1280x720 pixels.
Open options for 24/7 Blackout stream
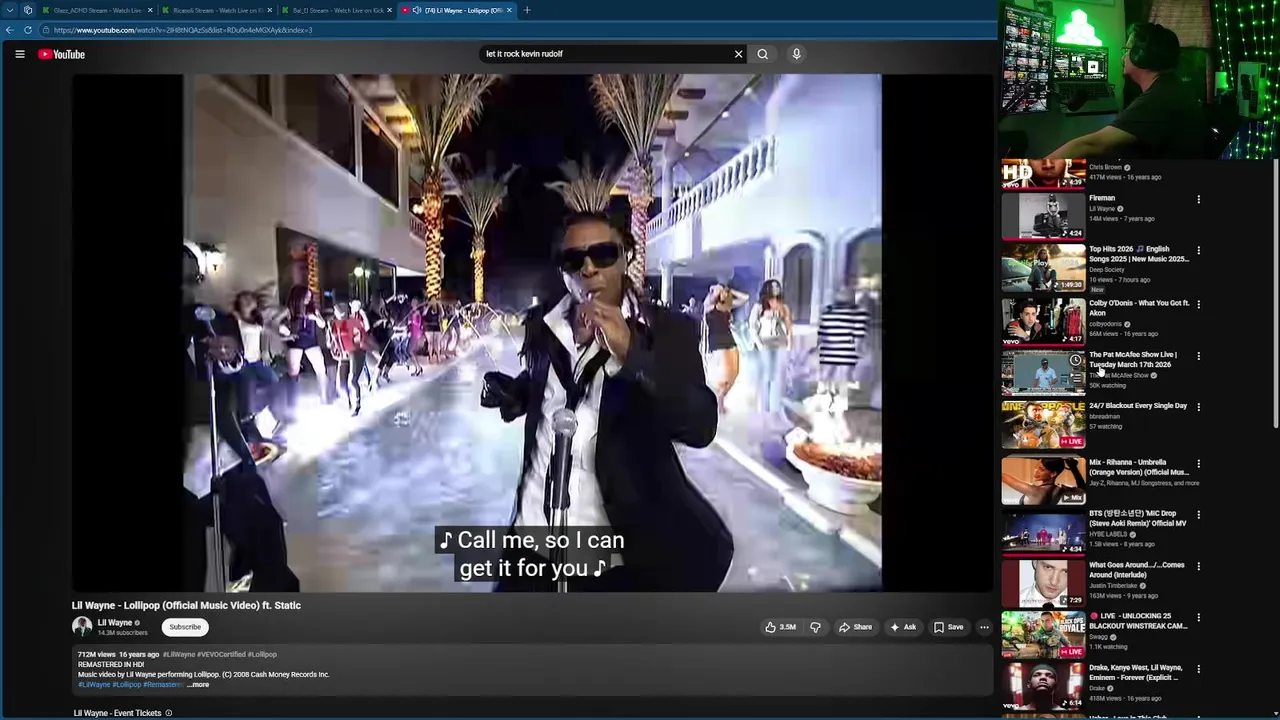pyautogui.click(x=1198, y=407)
